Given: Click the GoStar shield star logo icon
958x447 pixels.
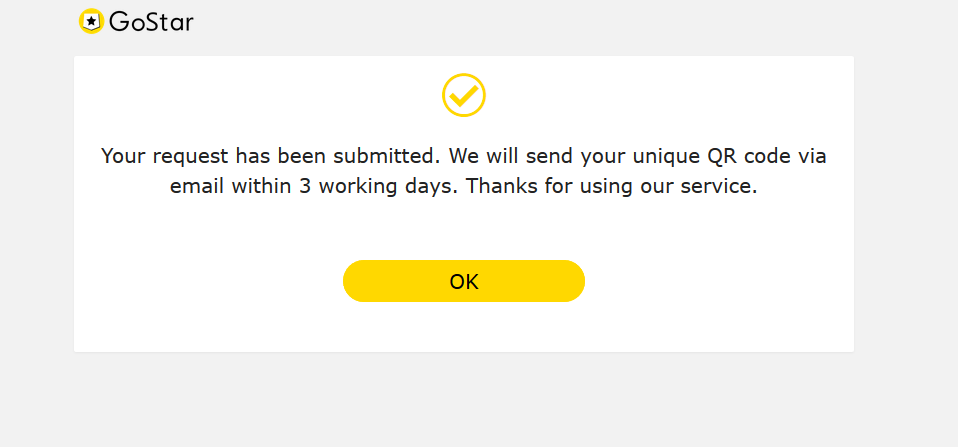Looking at the screenshot, I should pos(91,21).
